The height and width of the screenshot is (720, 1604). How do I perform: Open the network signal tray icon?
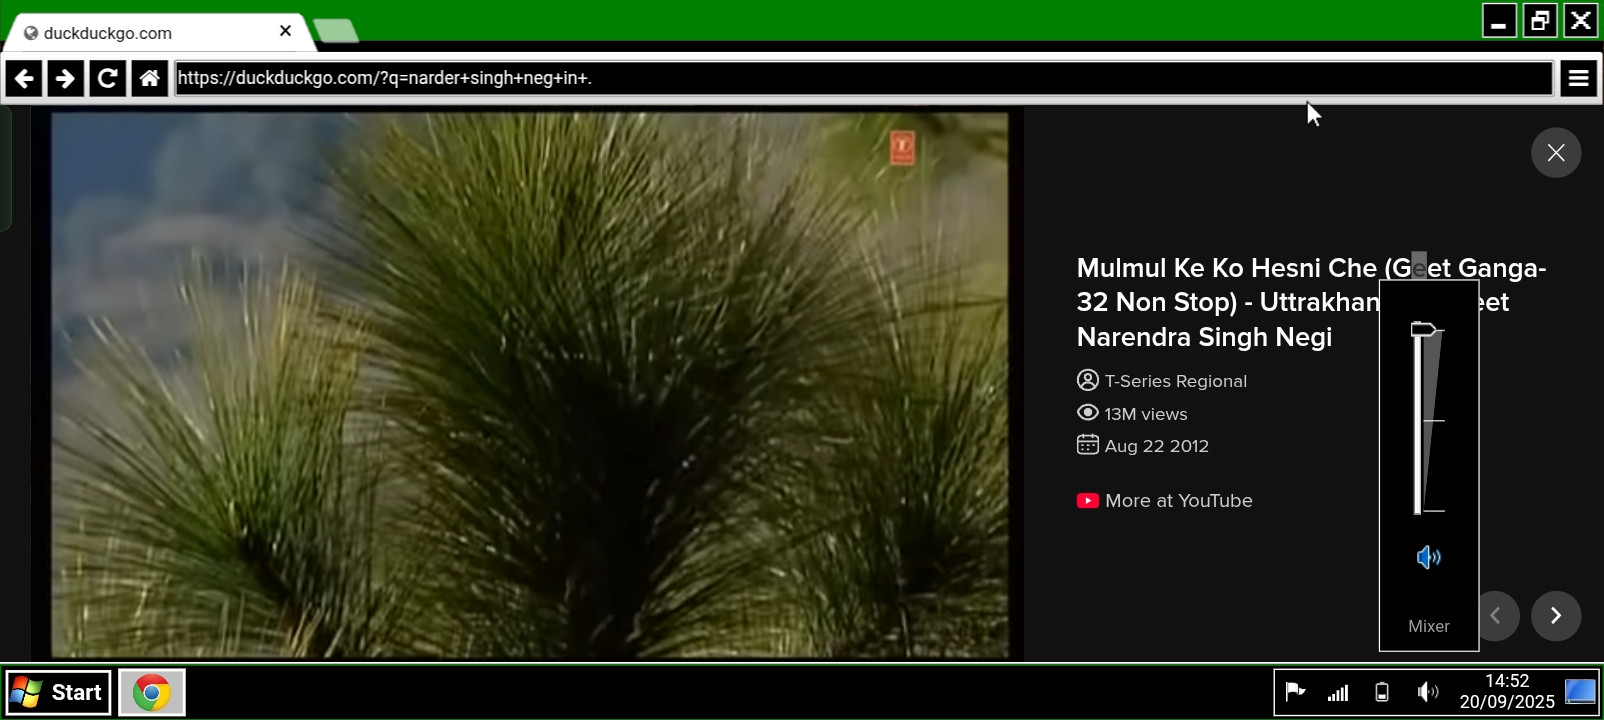(1338, 692)
